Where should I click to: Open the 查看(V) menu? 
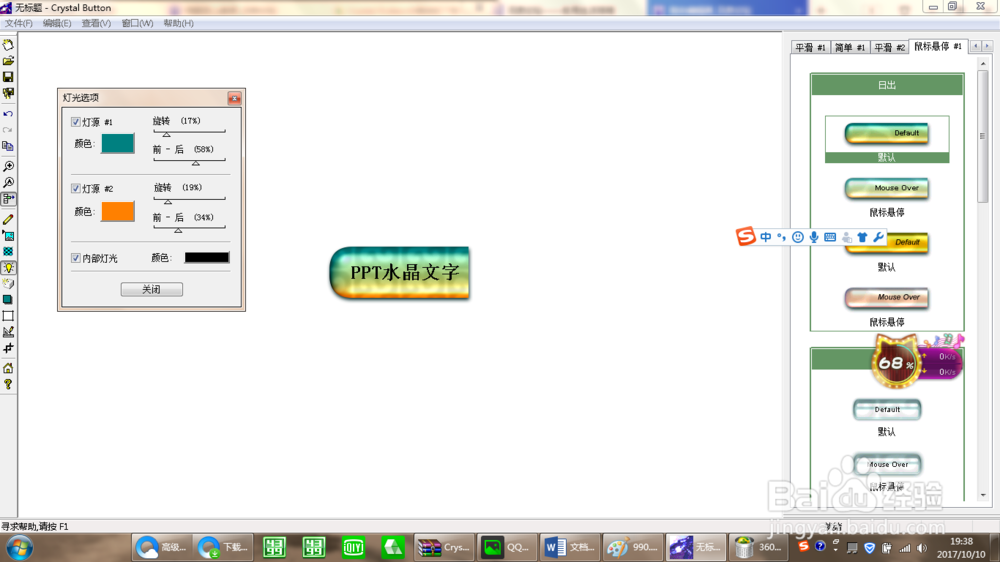(96, 23)
